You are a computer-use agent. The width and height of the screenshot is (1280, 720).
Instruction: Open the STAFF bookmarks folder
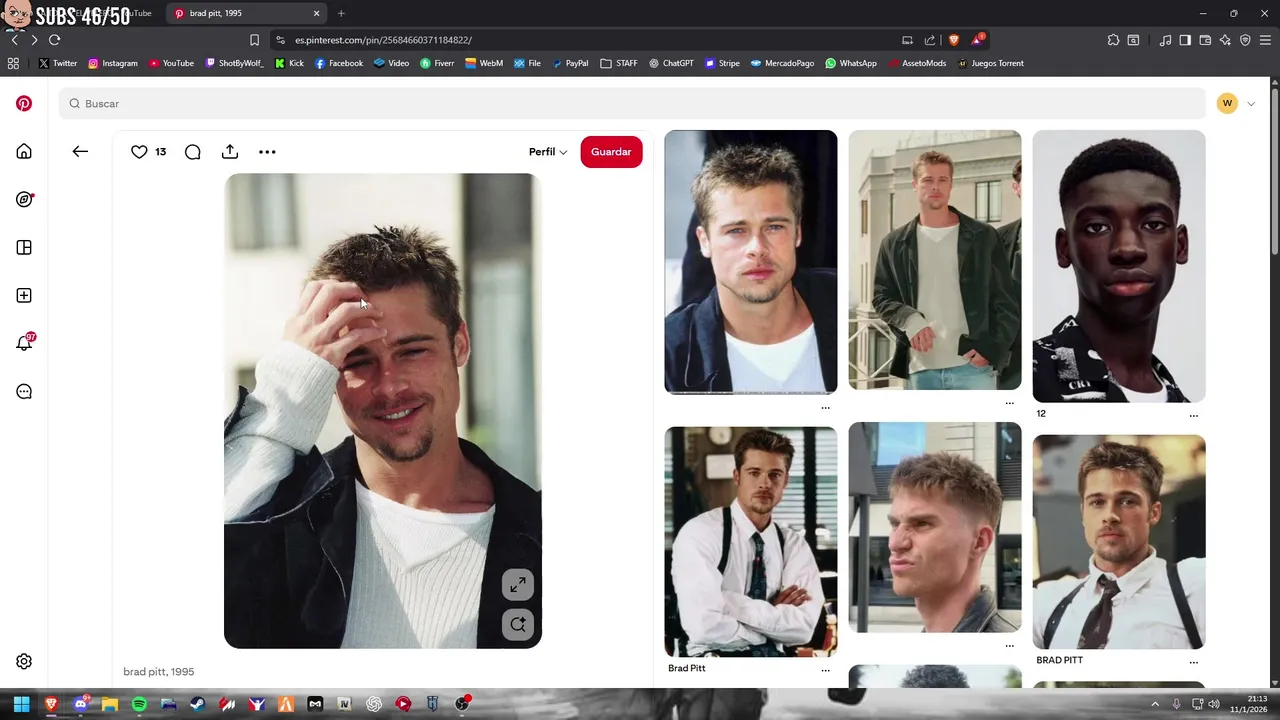tap(619, 63)
